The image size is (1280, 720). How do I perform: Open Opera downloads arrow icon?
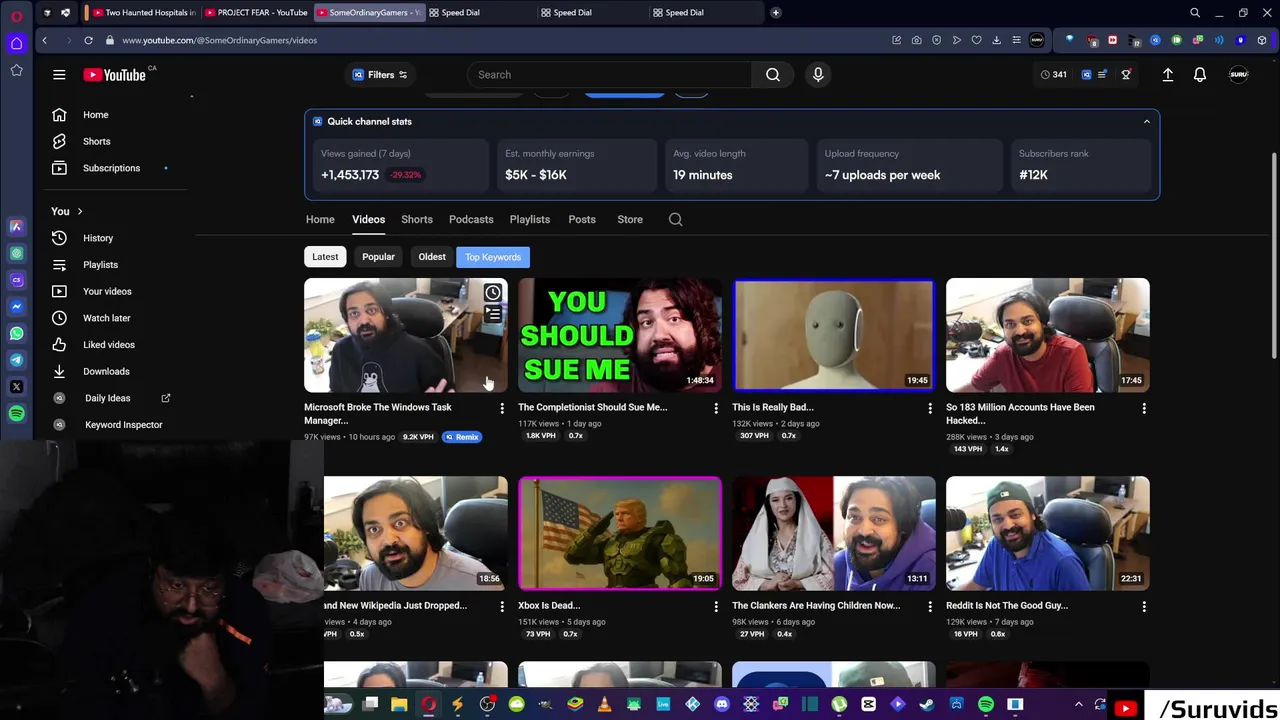point(996,40)
